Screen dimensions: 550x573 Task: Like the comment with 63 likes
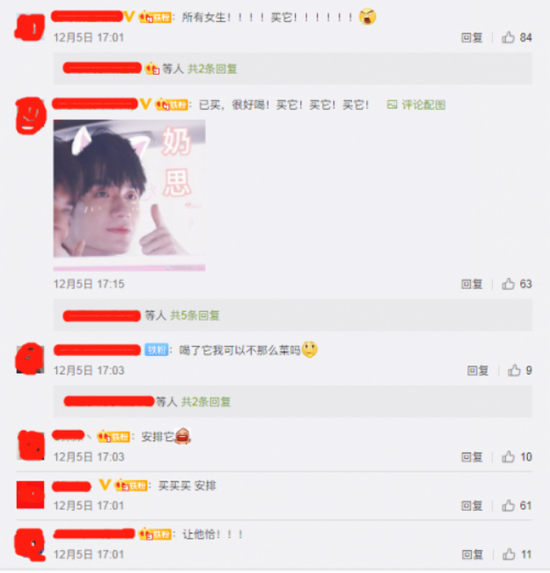(508, 284)
